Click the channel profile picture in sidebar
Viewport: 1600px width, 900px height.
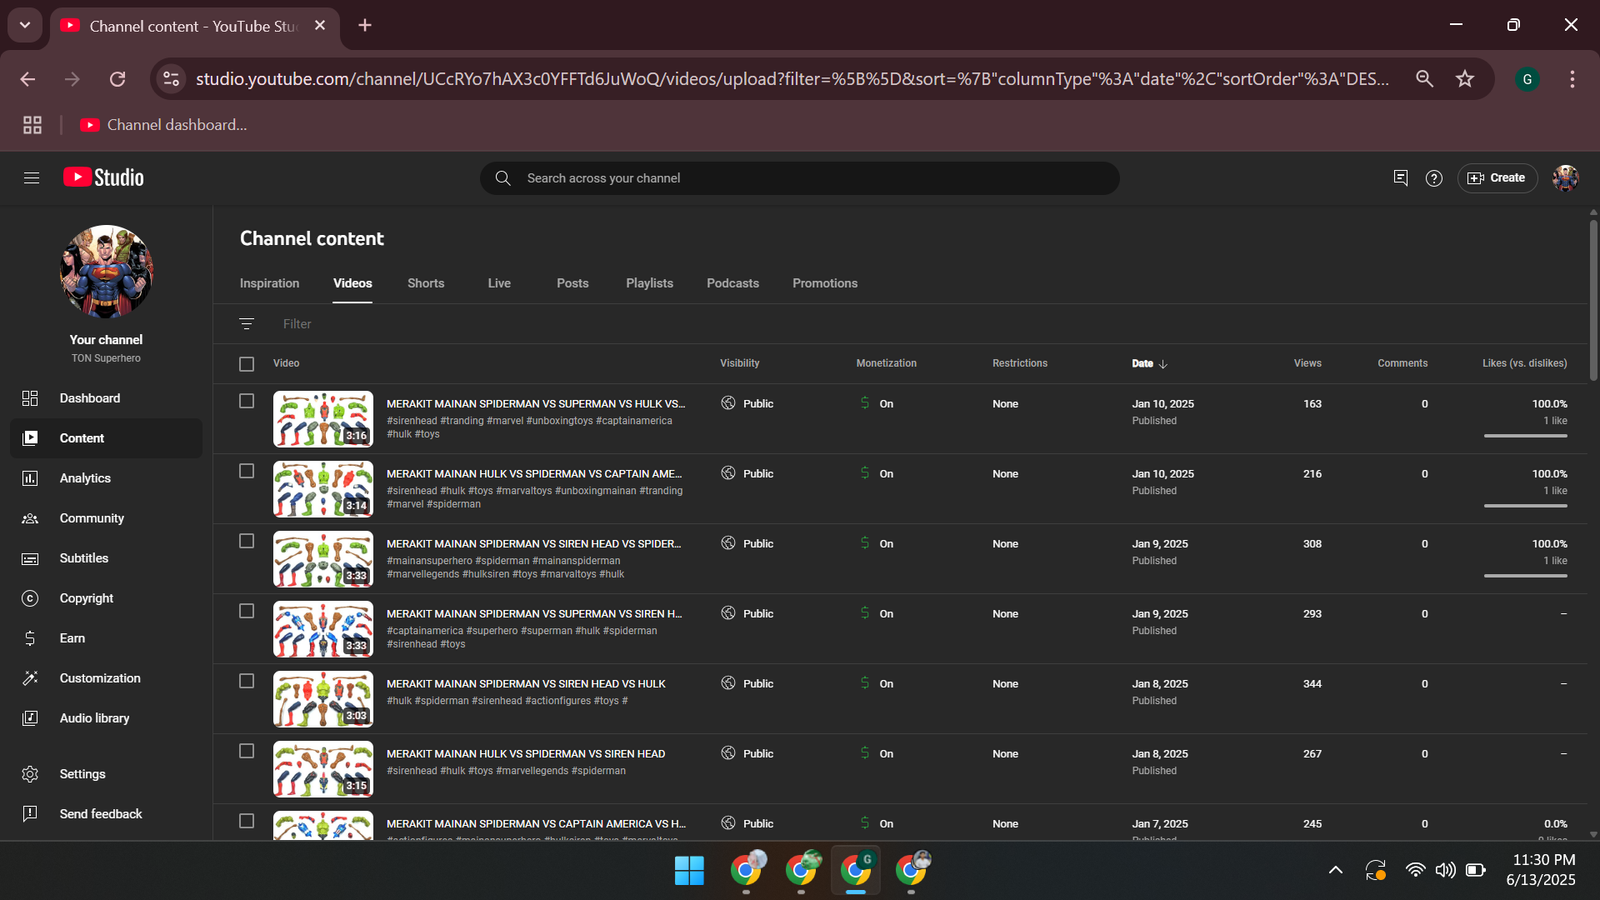coord(106,271)
